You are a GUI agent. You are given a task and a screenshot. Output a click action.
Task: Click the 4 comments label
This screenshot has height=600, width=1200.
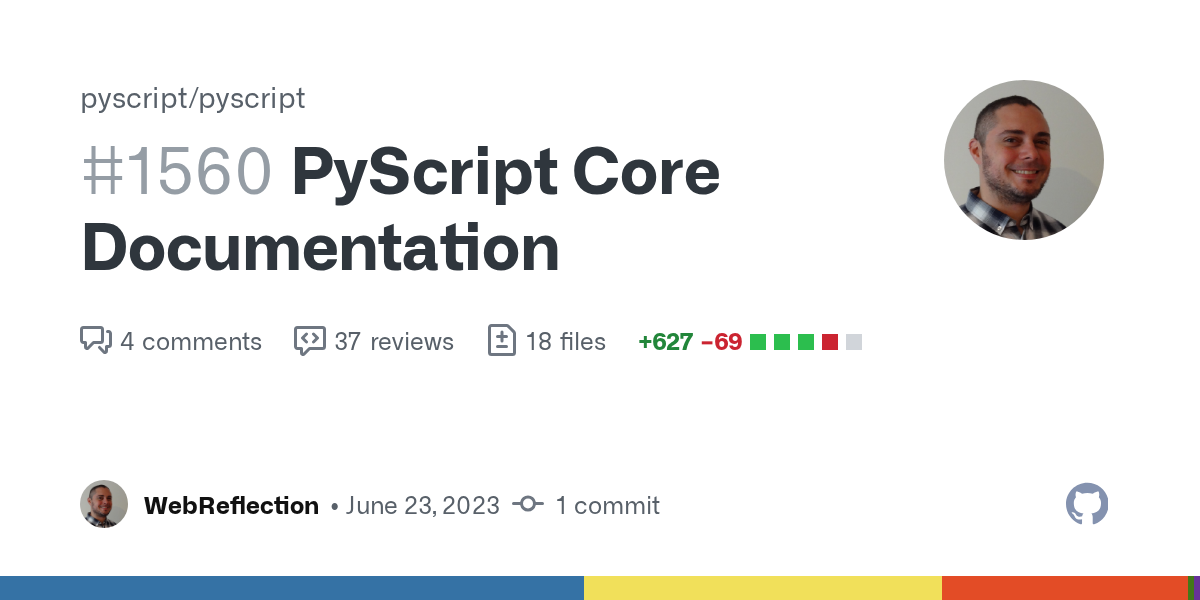(x=191, y=342)
